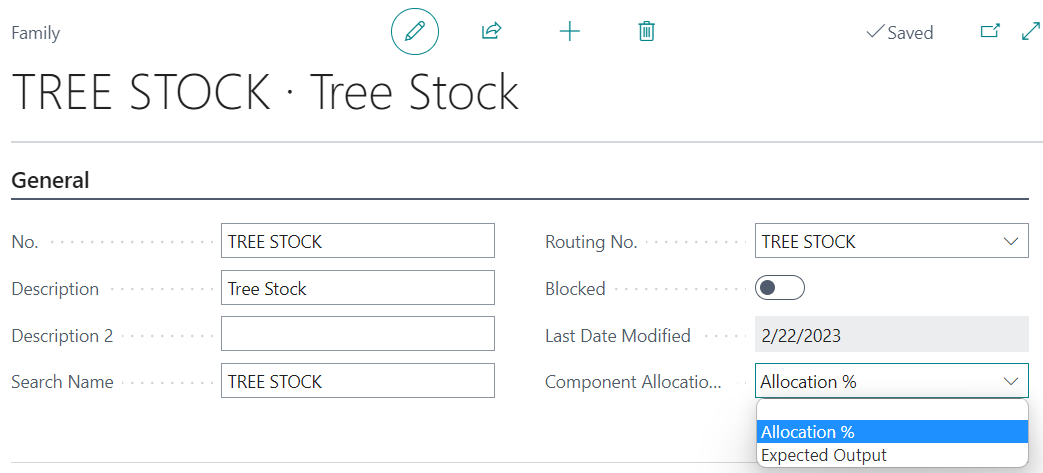Click the No. input field

(x=358, y=241)
